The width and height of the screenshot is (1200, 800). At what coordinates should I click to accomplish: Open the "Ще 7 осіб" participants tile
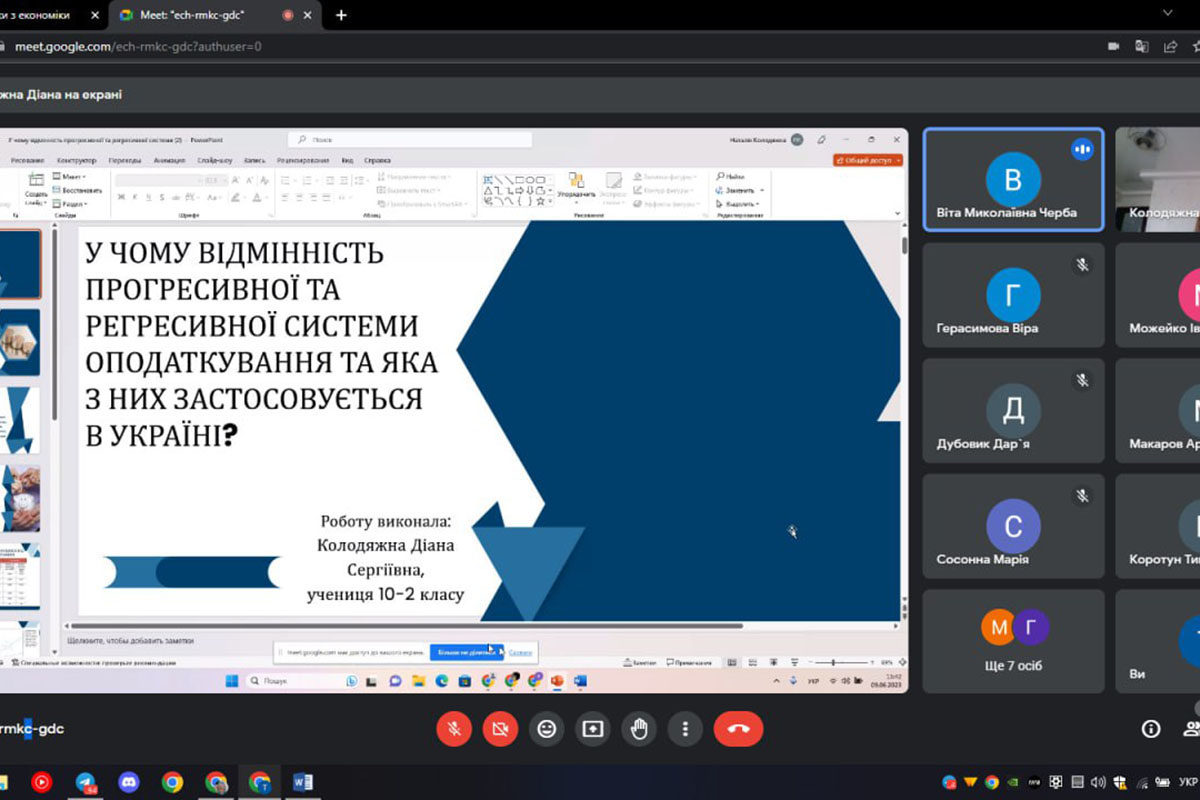pos(1013,641)
